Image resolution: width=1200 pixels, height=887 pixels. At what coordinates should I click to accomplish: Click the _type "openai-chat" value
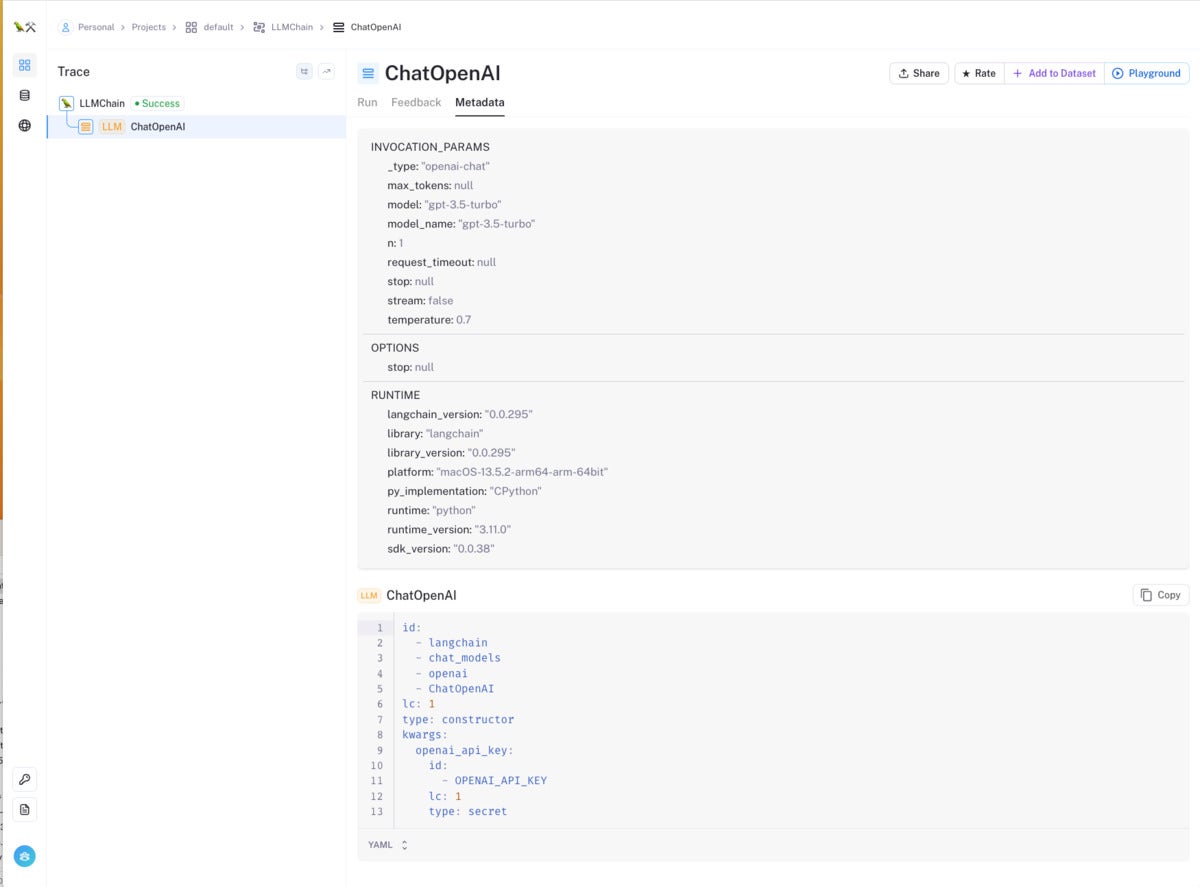(455, 166)
